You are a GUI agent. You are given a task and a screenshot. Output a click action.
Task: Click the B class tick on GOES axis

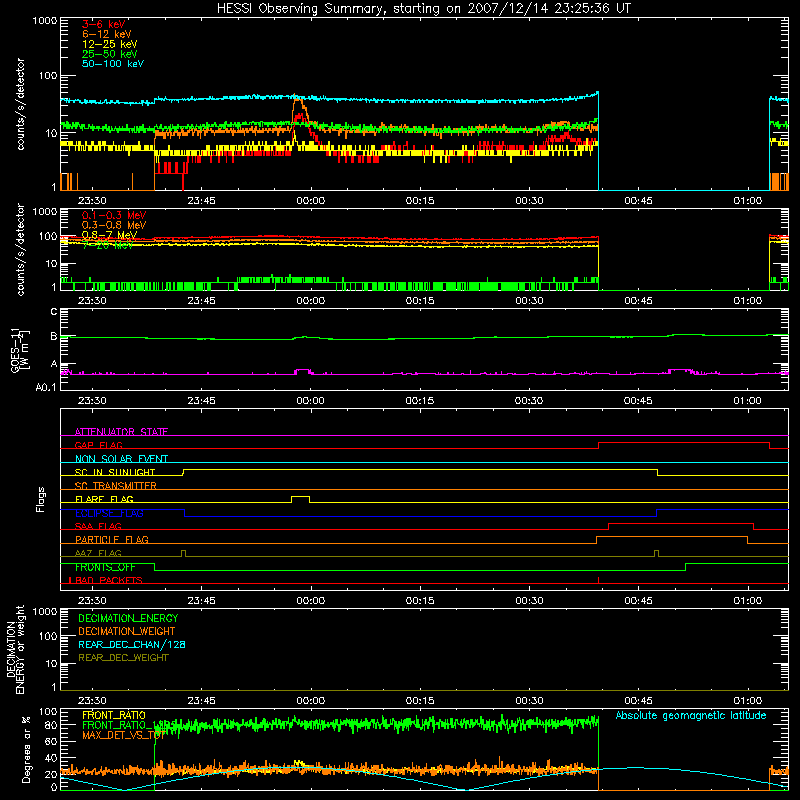click(54, 336)
